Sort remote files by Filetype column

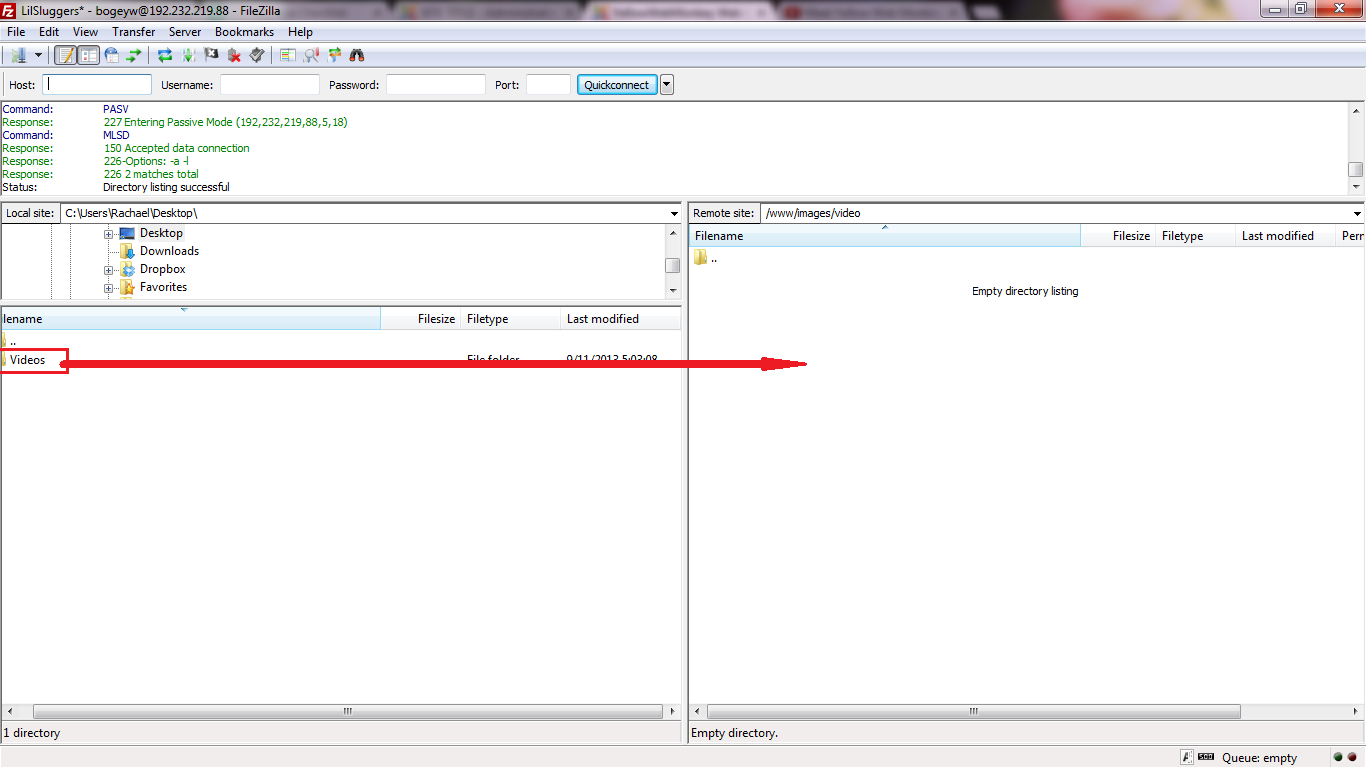pyautogui.click(x=1196, y=236)
